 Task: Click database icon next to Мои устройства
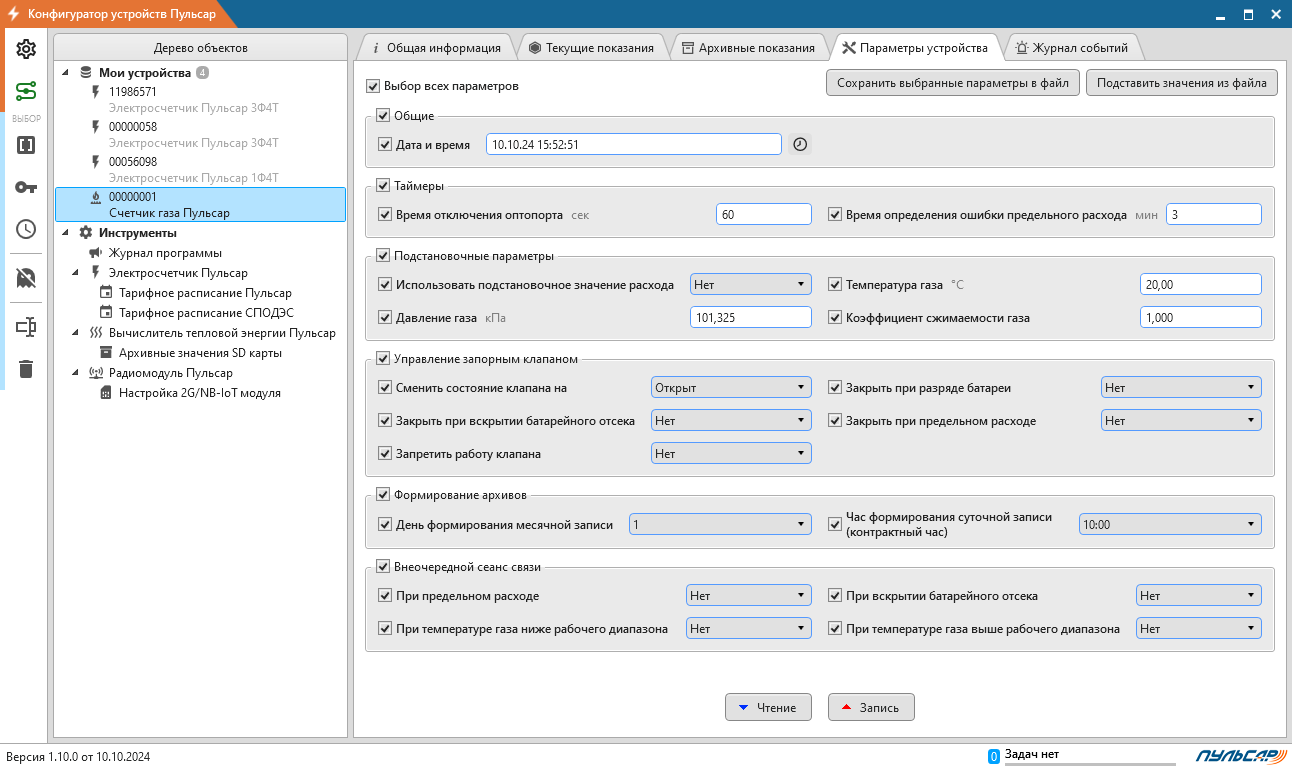pos(86,73)
